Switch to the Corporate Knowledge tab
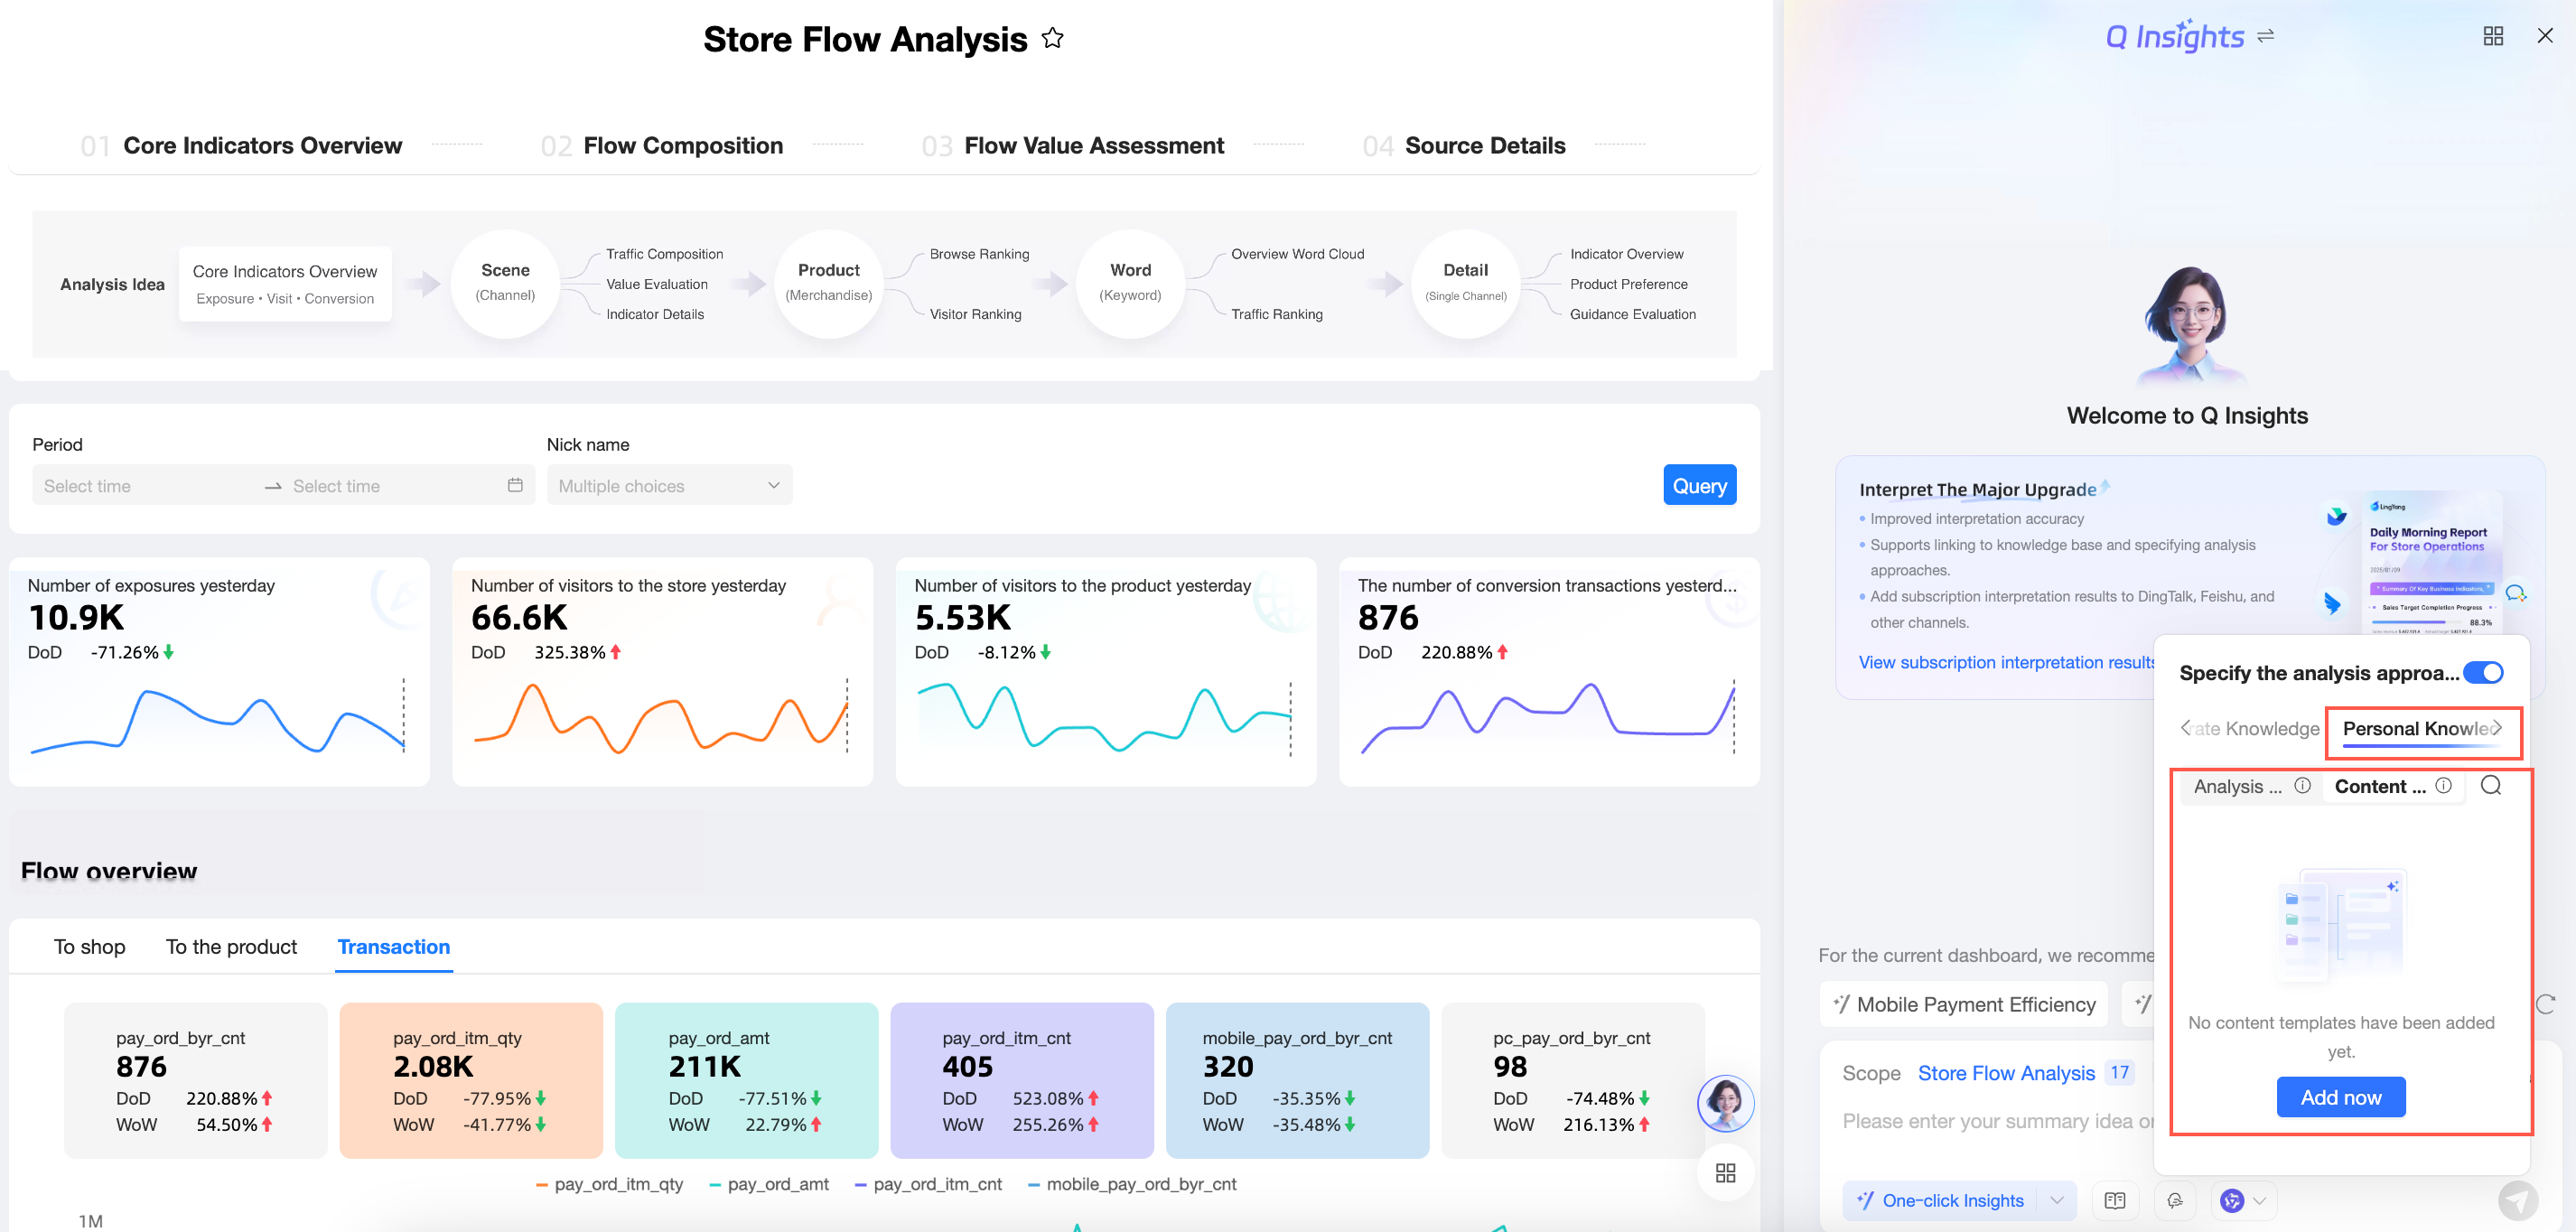This screenshot has width=2576, height=1232. click(x=2256, y=729)
